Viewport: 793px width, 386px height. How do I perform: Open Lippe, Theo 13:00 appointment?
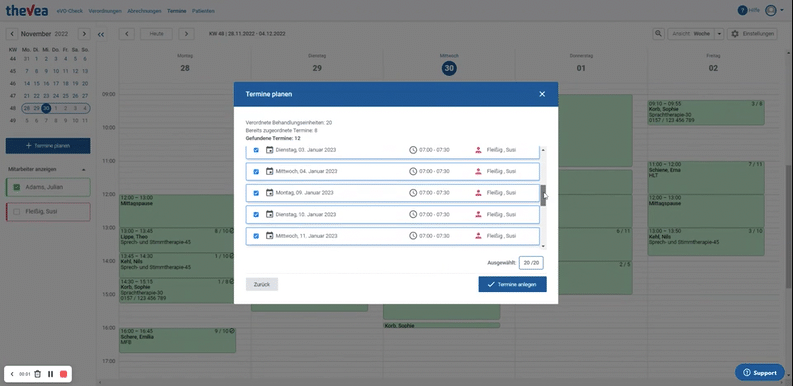point(176,240)
